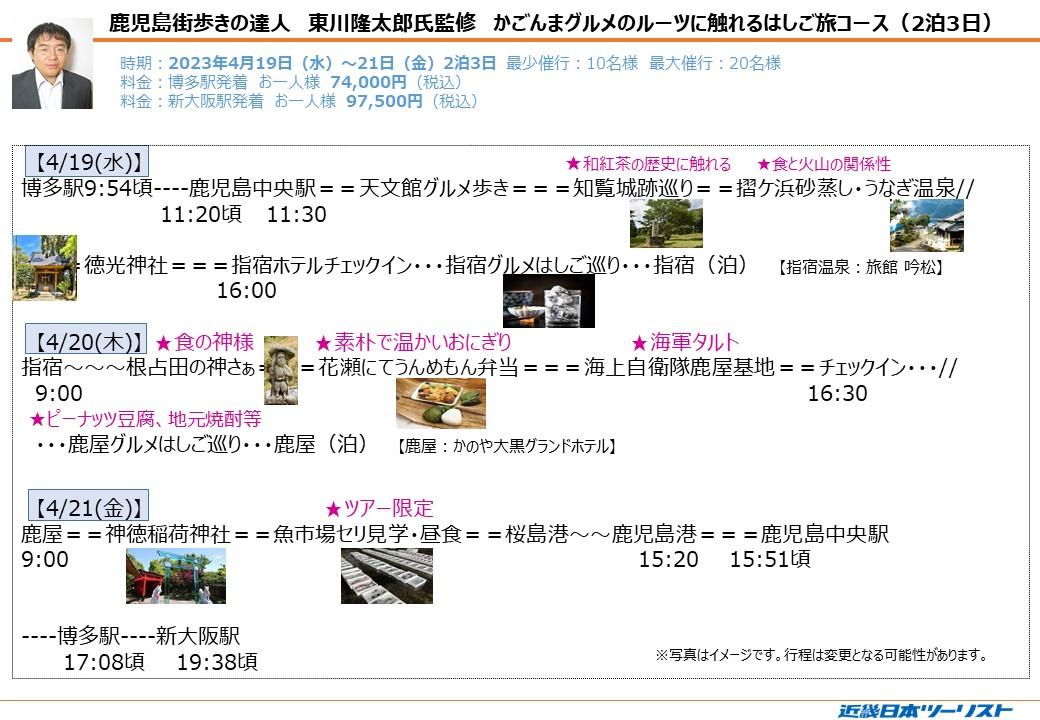The height and width of the screenshot is (720, 1040).
Task: Click the text 博多駅9:54頃
Action: (x=87, y=188)
